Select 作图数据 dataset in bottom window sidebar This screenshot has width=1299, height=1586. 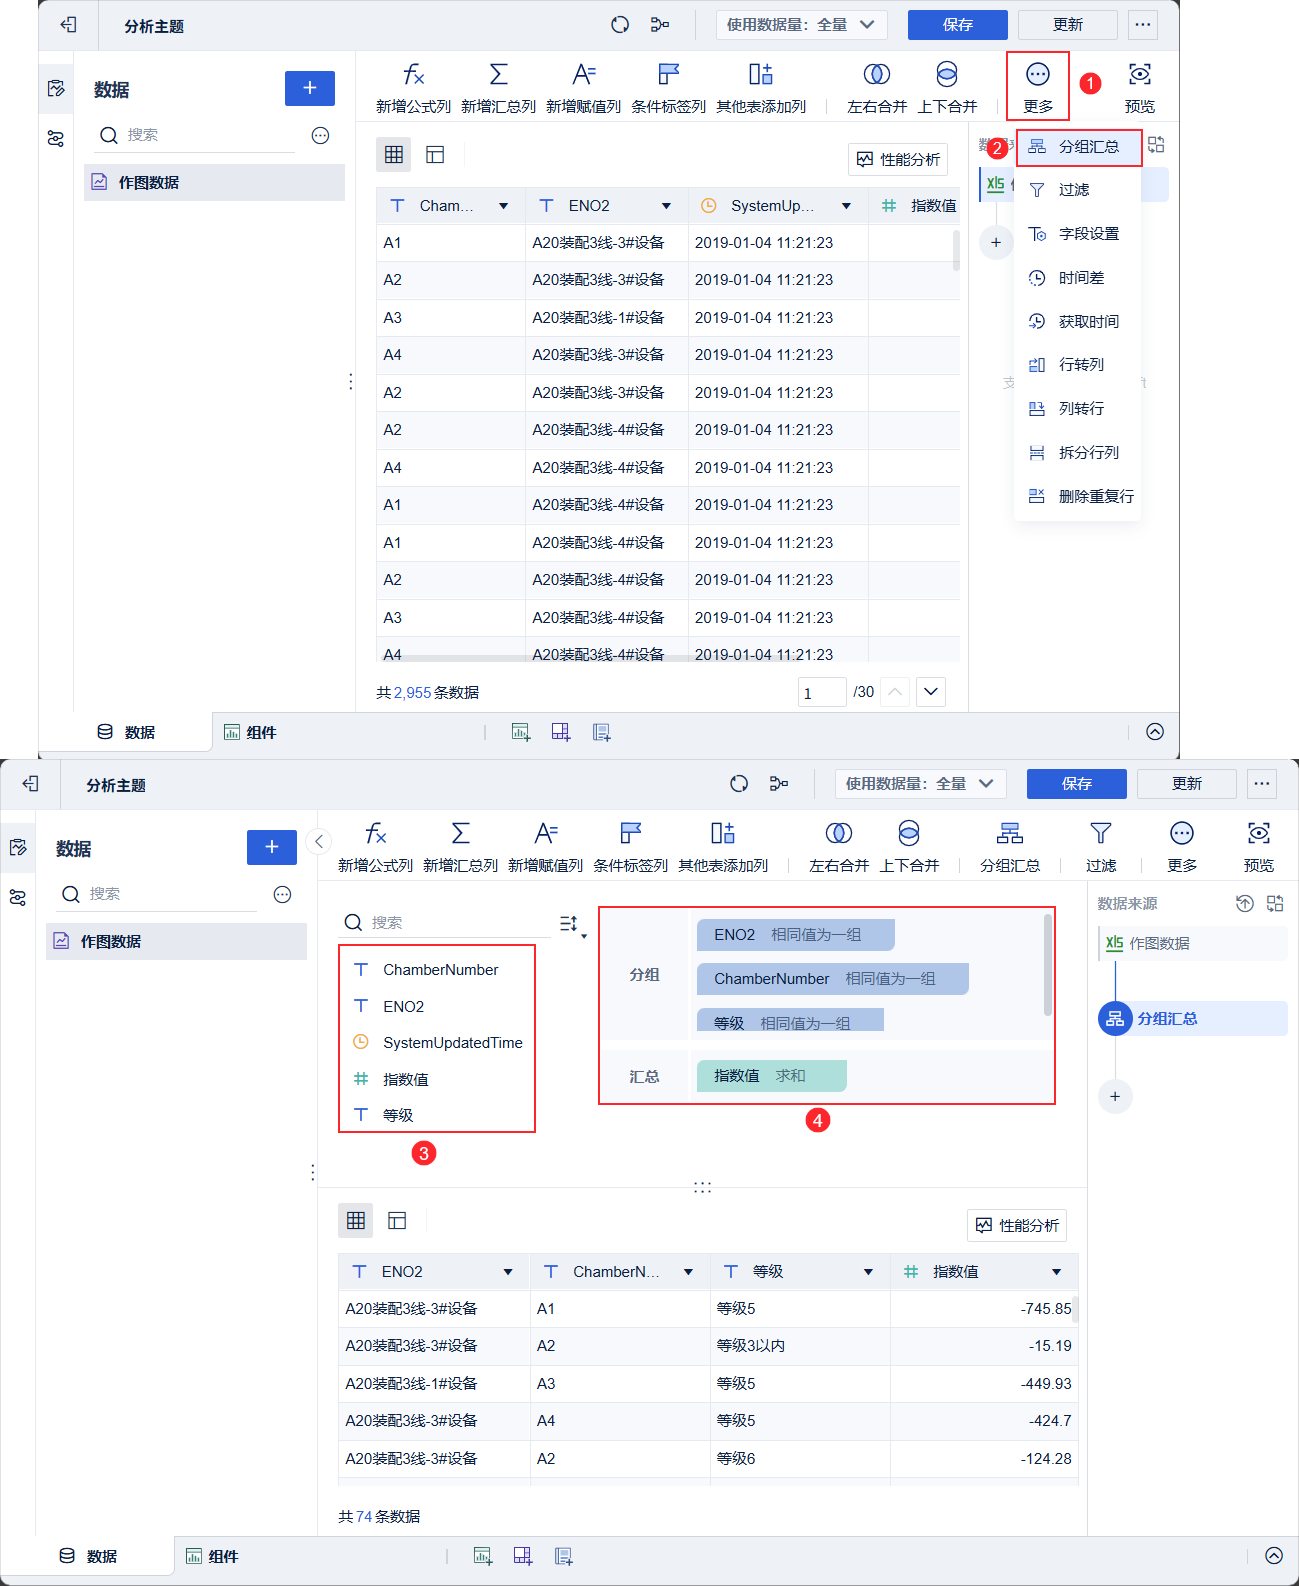(176, 941)
